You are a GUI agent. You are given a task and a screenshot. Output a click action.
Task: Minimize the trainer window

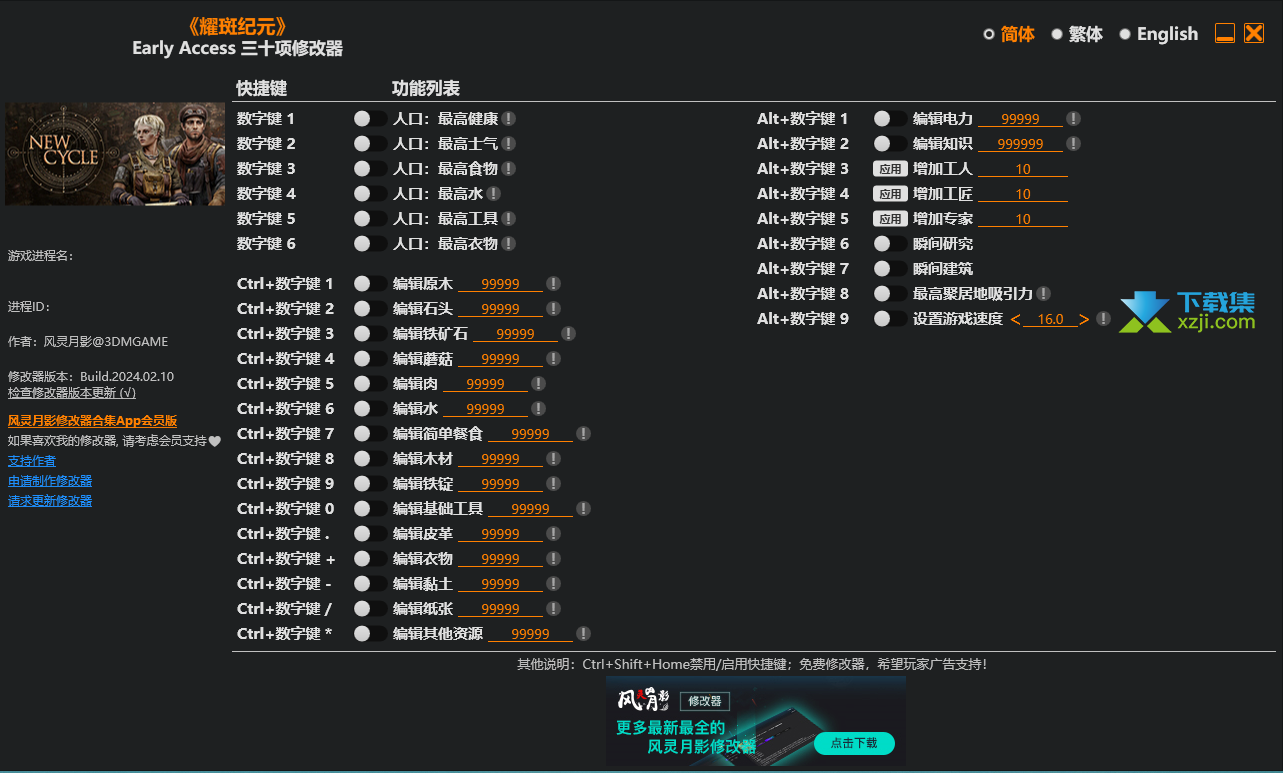[1225, 33]
